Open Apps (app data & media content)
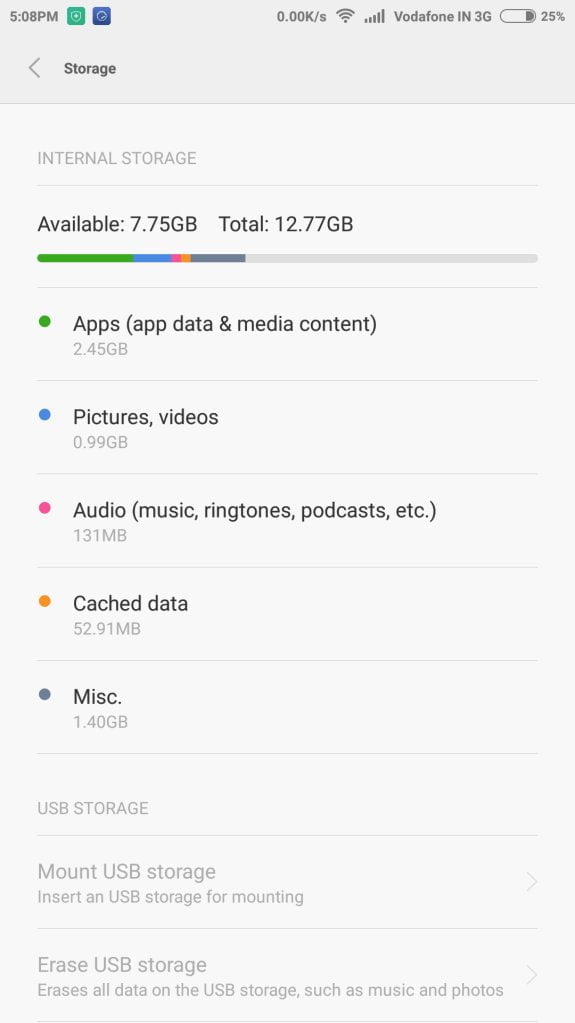Viewport: 575px width, 1023px height. (287, 334)
